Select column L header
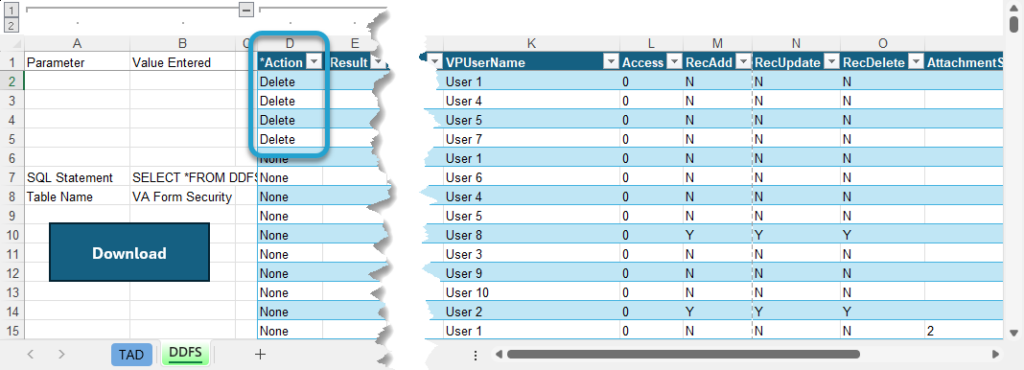 coord(651,44)
